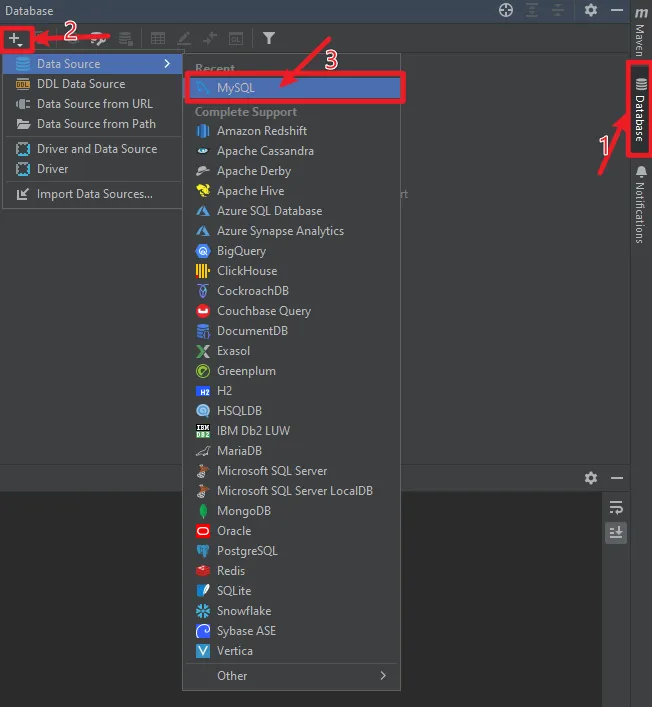Image resolution: width=652 pixels, height=707 pixels.
Task: Select H2 database entry
Action: tap(291, 391)
